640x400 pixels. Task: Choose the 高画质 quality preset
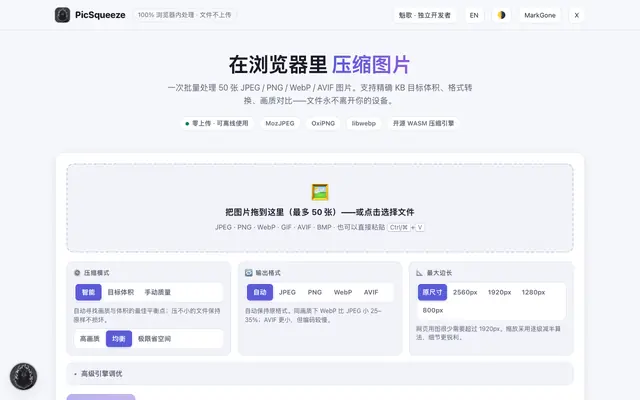pos(90,339)
